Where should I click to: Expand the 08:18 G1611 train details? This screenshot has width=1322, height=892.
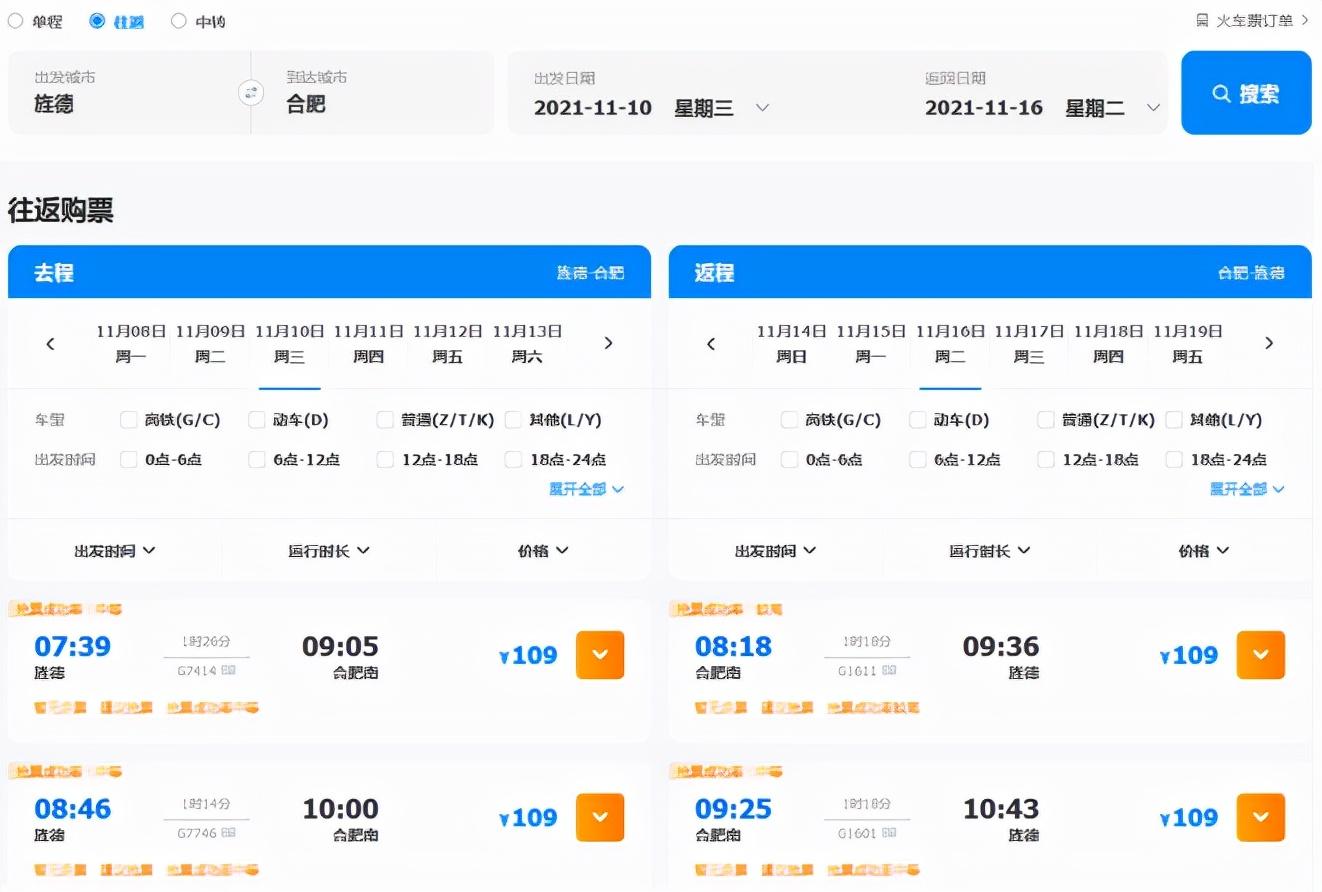pos(1261,655)
